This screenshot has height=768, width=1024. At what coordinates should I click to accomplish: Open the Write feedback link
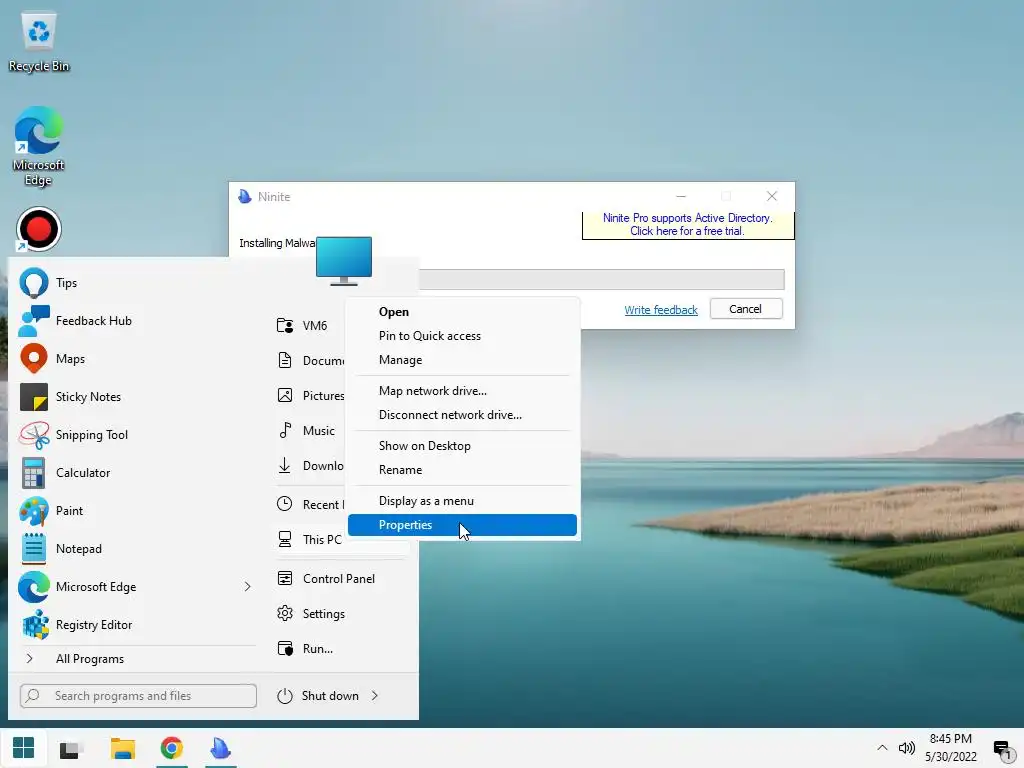click(x=661, y=310)
